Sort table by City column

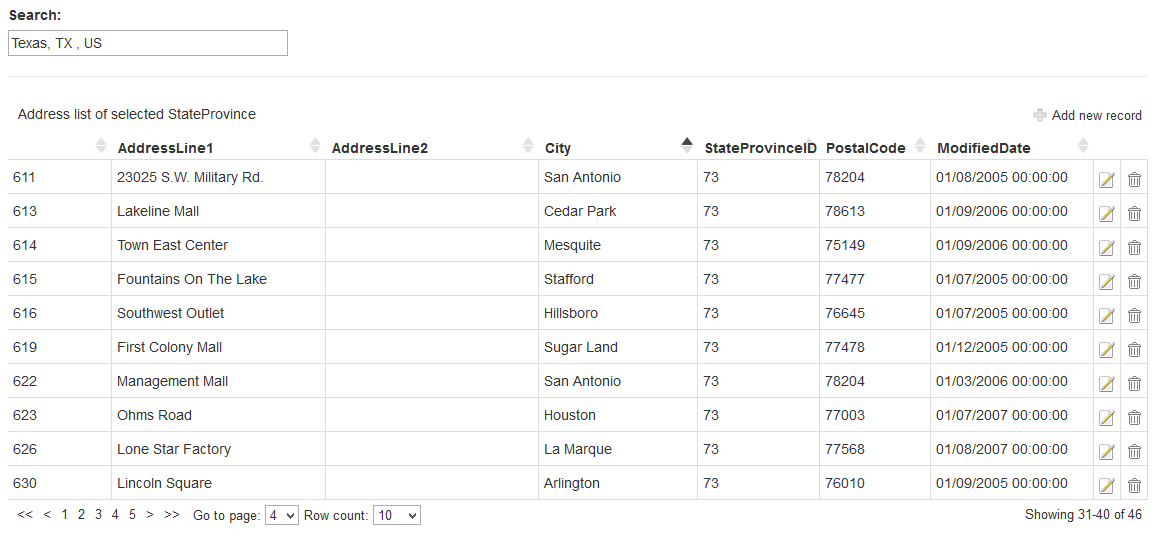coord(558,148)
